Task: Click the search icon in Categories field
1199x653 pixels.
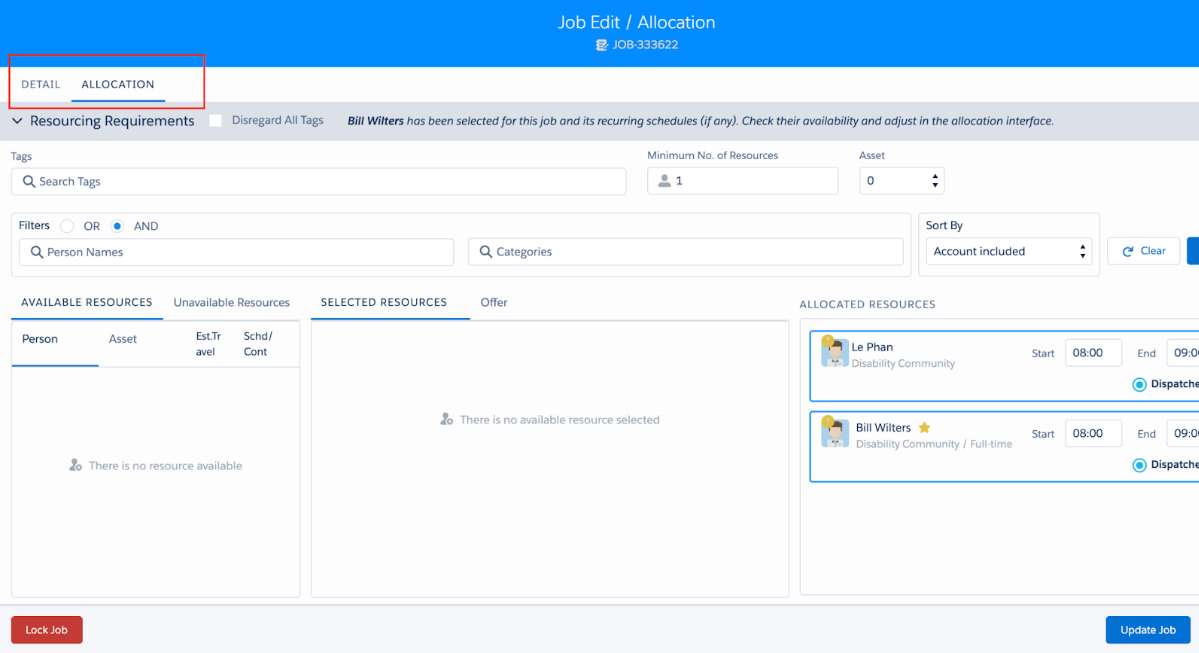Action: pyautogui.click(x=486, y=252)
